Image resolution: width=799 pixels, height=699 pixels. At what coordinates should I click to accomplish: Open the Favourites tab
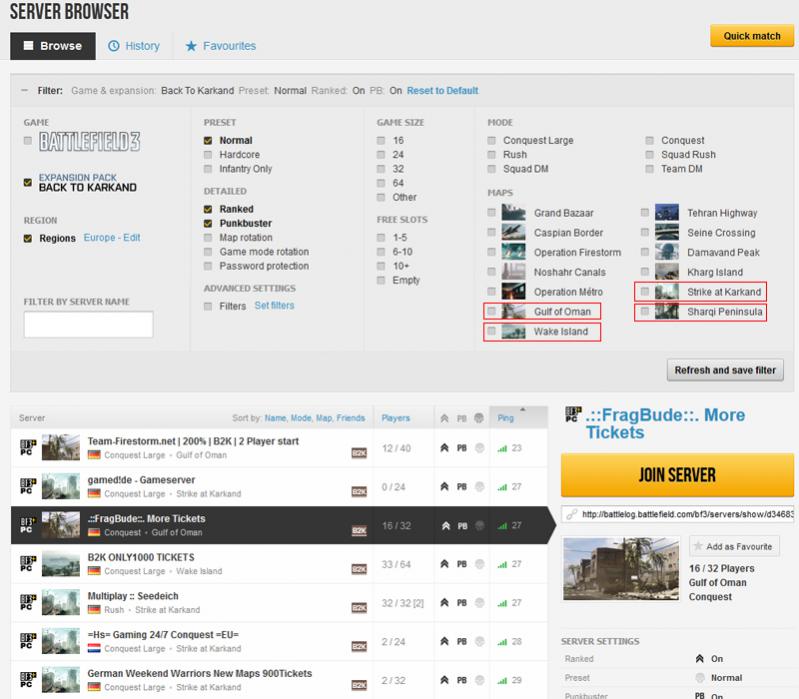(x=221, y=46)
